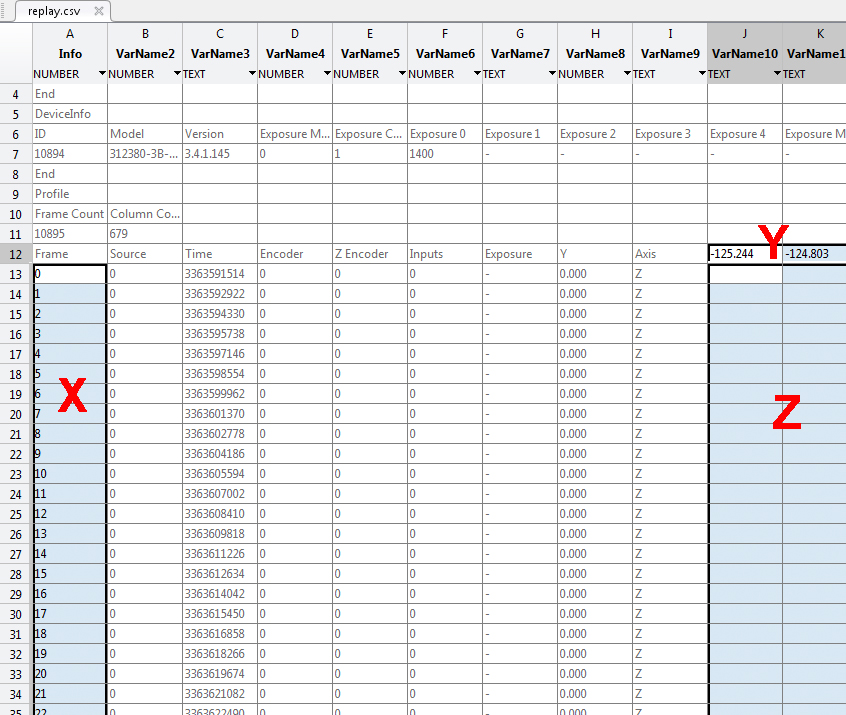Select row 12 by its row header

tap(15, 254)
